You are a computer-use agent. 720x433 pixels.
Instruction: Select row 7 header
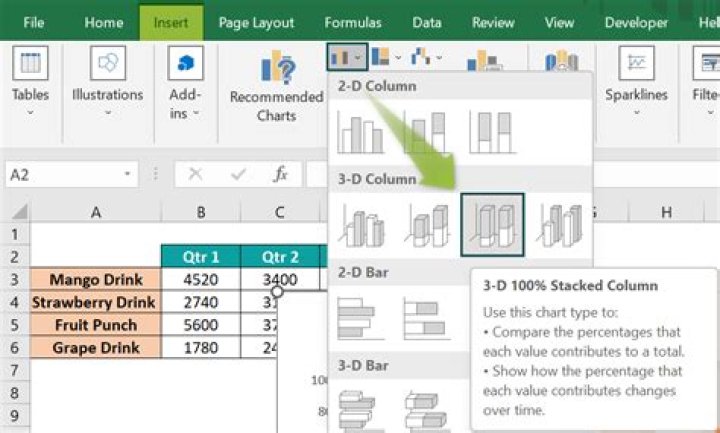pyautogui.click(x=14, y=370)
